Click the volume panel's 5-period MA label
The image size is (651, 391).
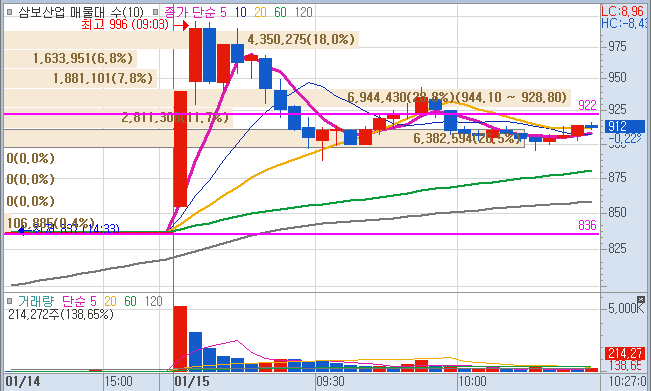tap(93, 301)
